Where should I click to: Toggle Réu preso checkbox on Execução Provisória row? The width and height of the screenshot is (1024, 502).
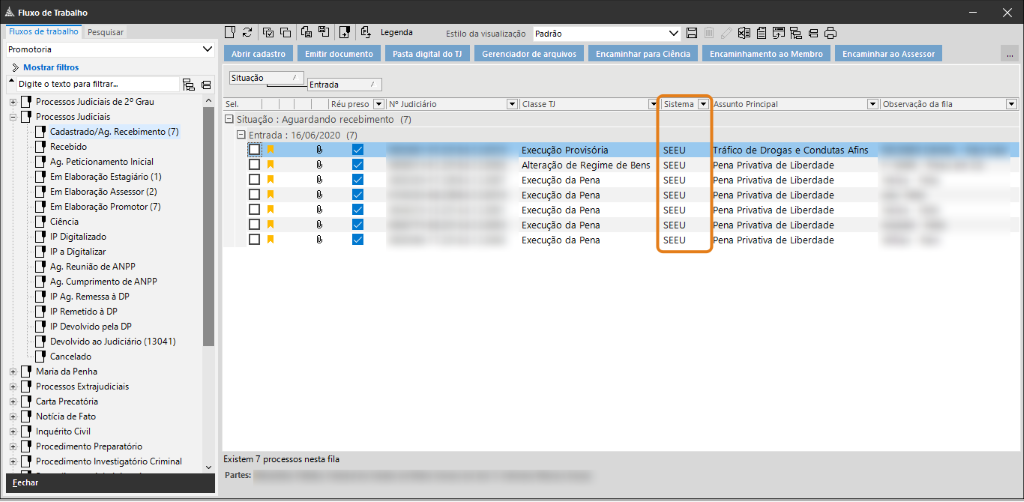click(357, 149)
